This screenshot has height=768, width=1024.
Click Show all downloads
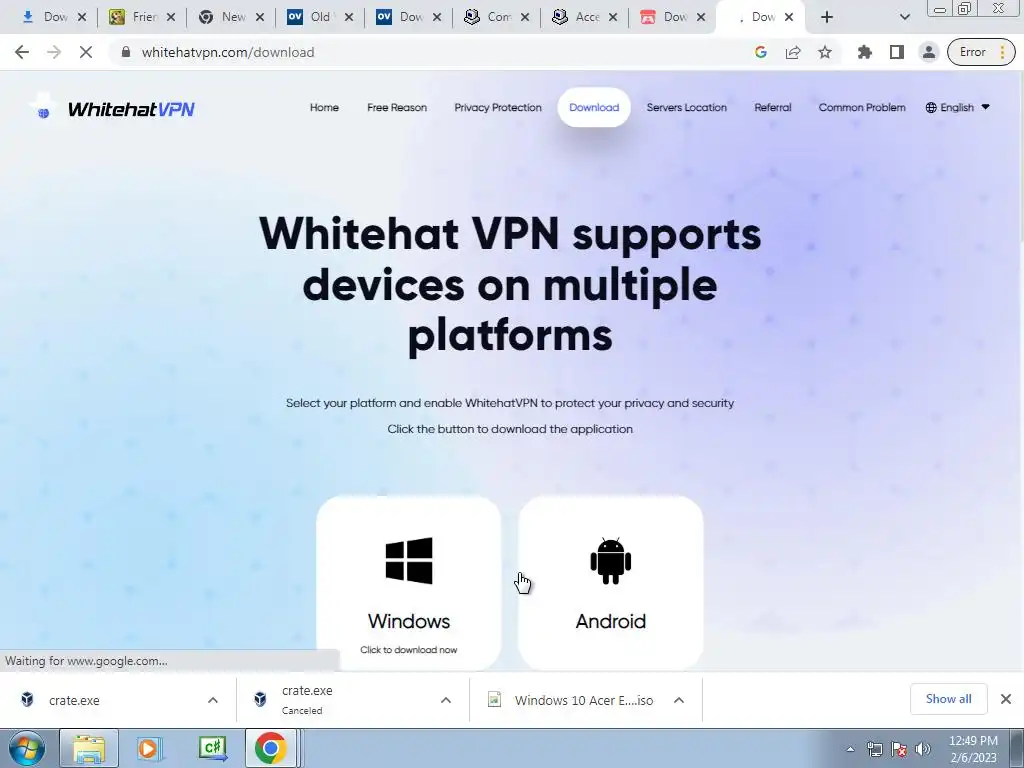(948, 699)
